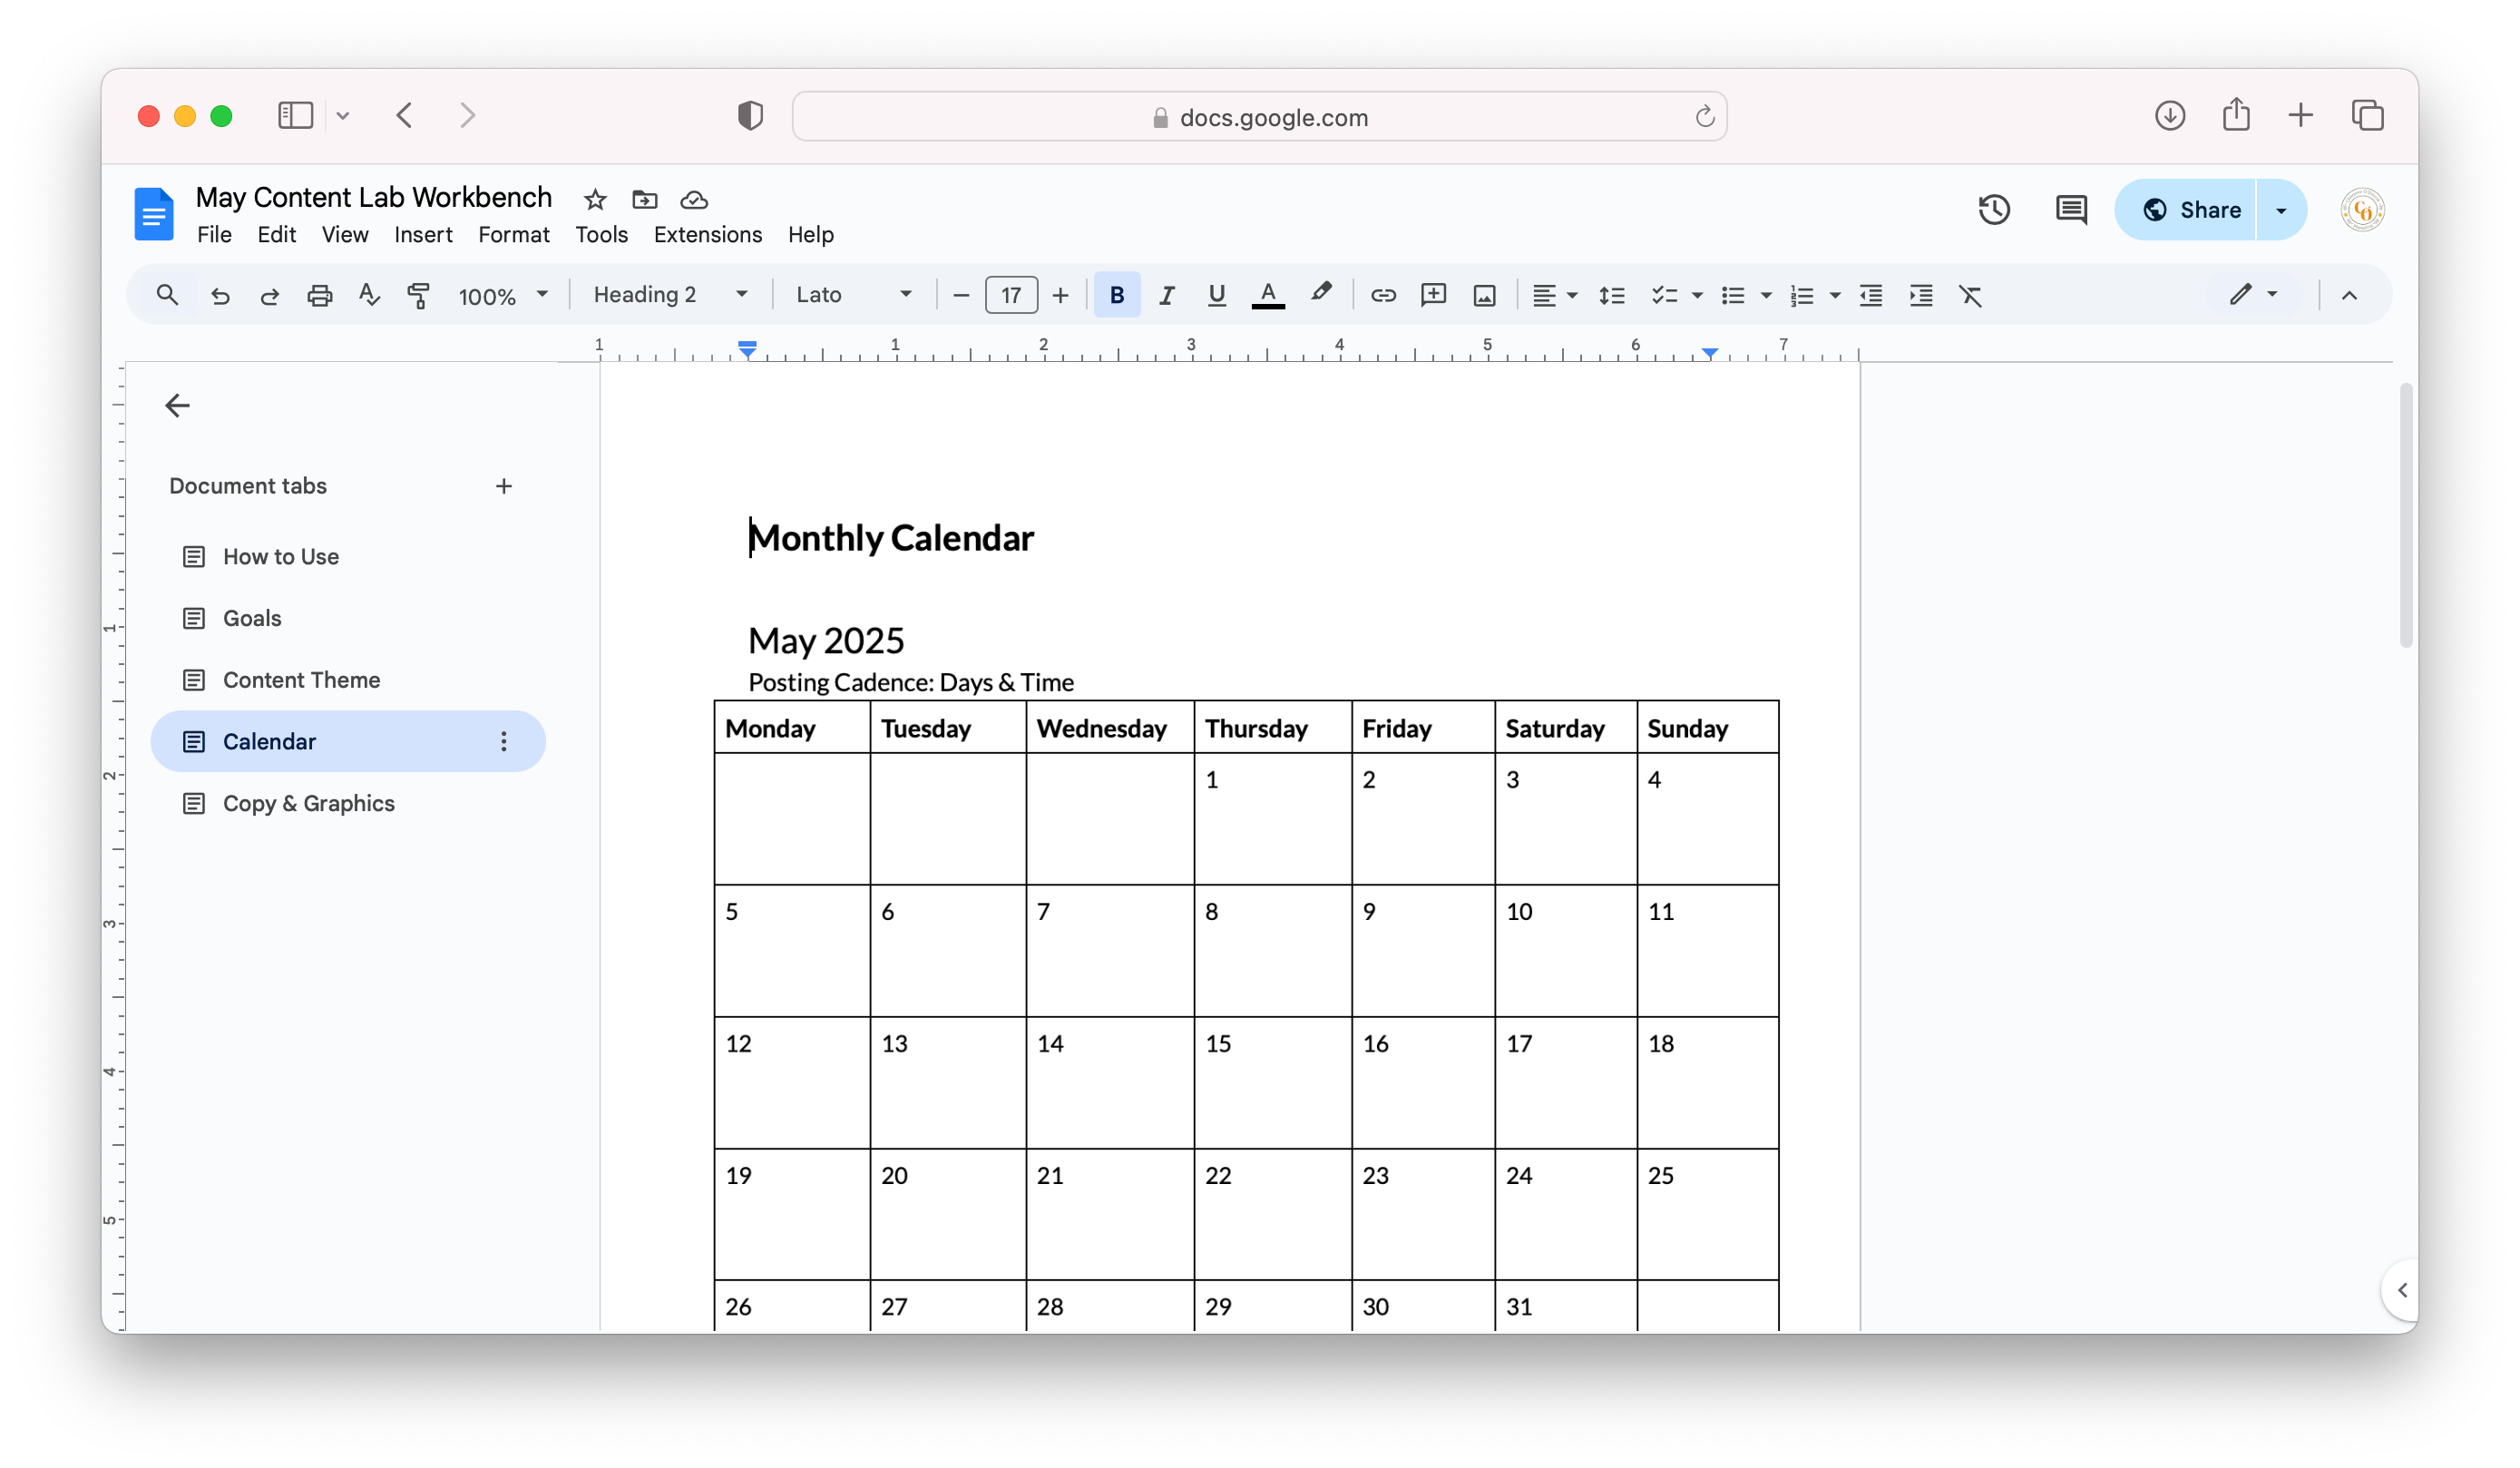
Task: Click the Share button
Action: (x=2190, y=210)
